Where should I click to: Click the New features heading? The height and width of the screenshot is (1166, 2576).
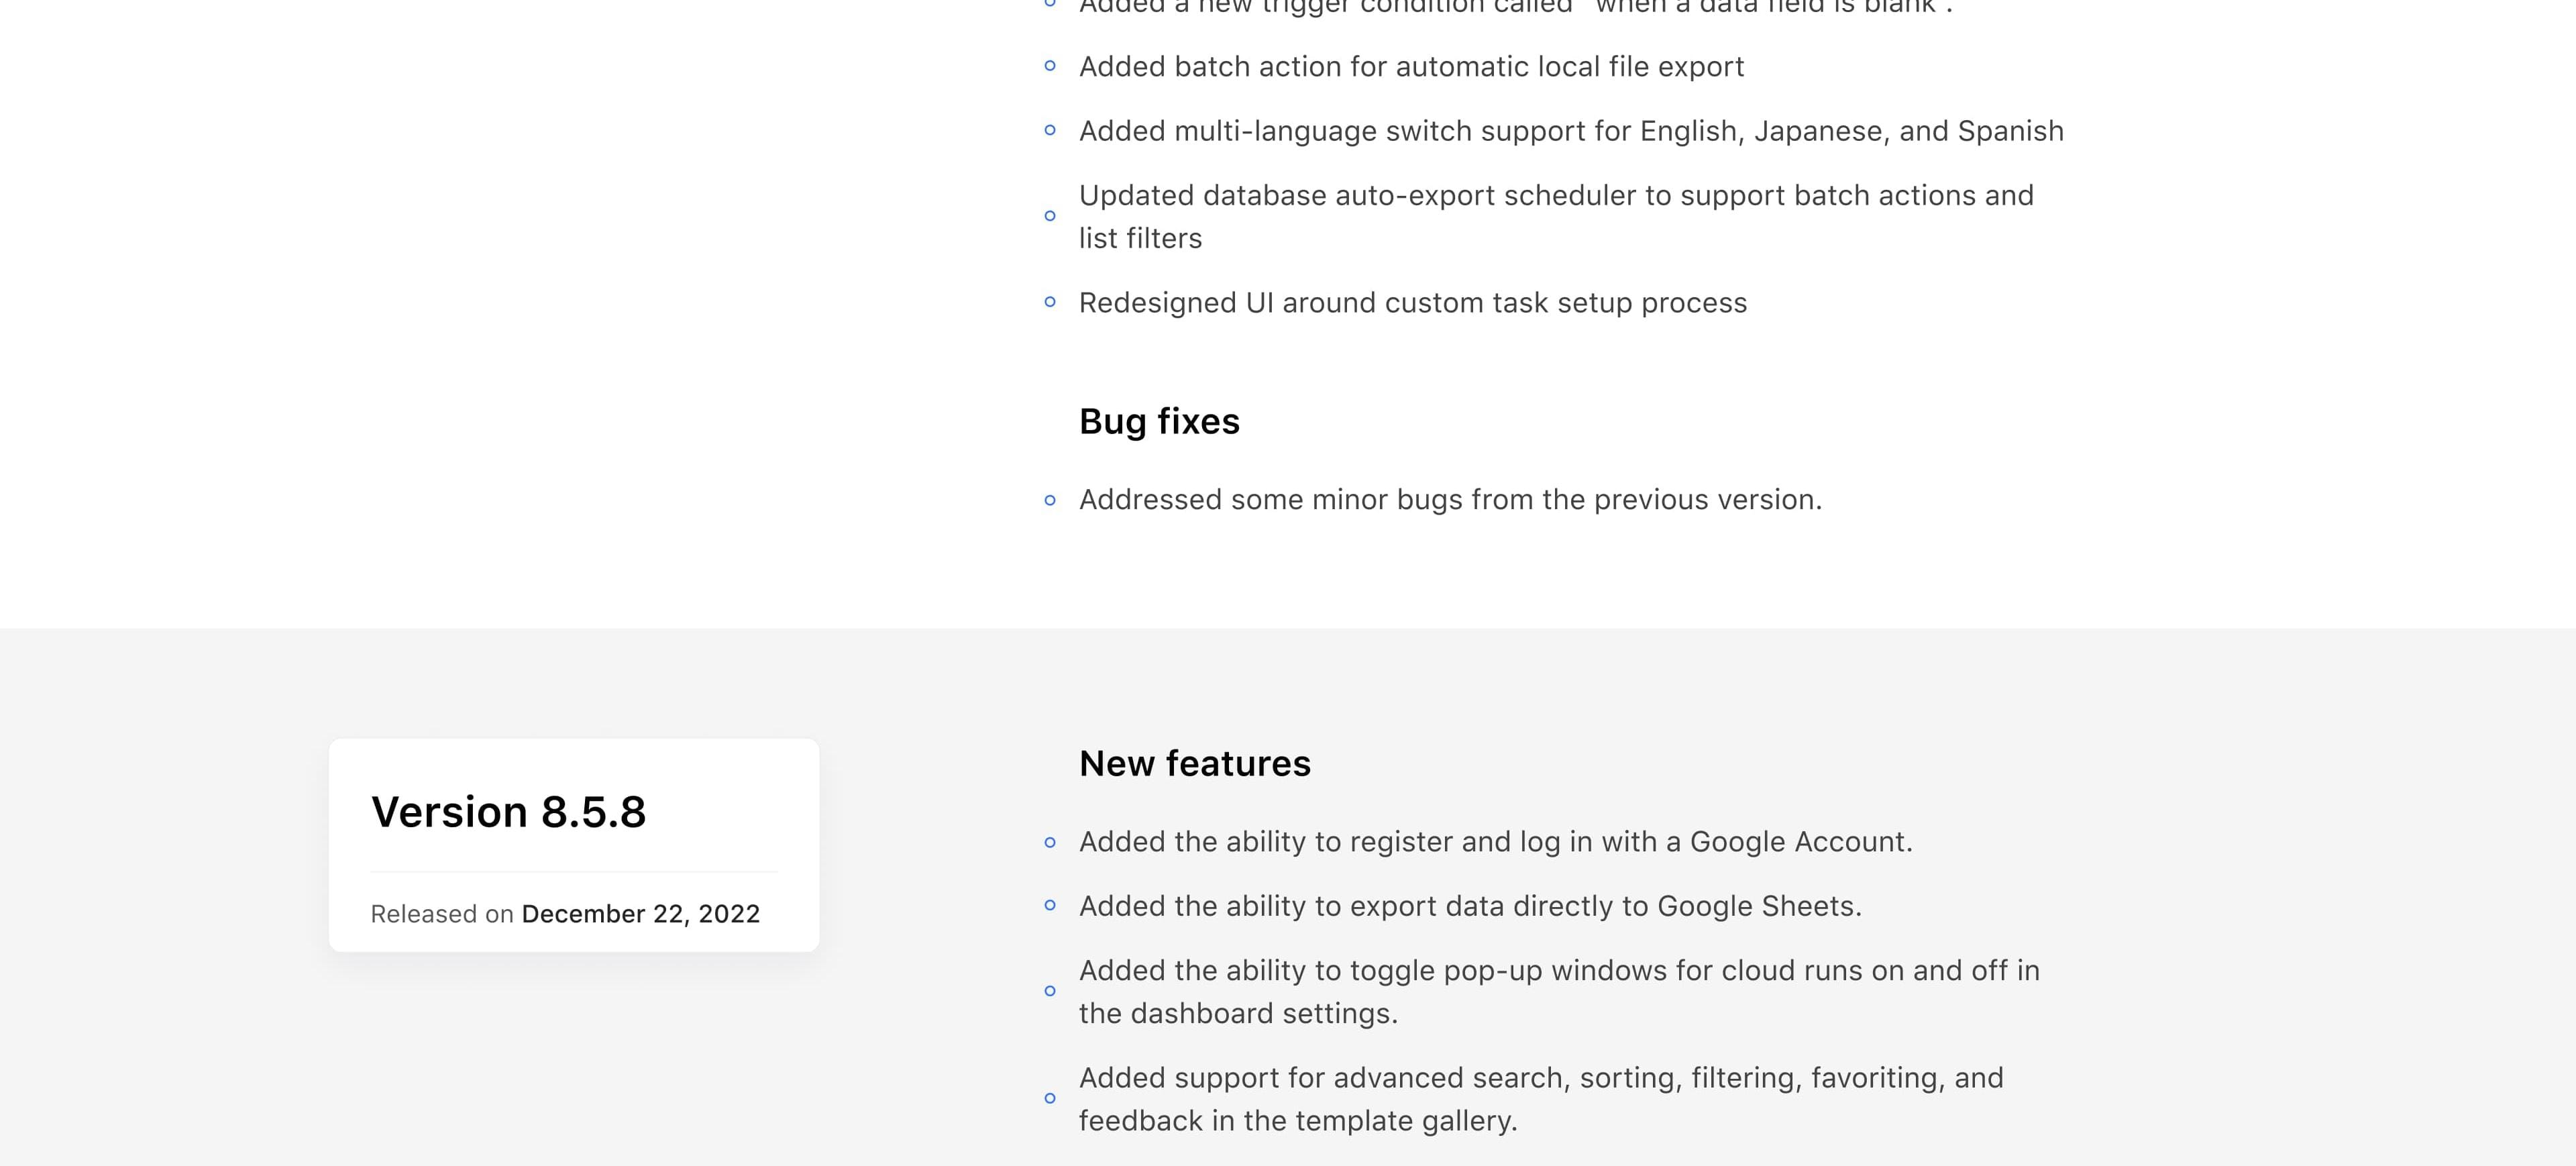pos(1195,763)
